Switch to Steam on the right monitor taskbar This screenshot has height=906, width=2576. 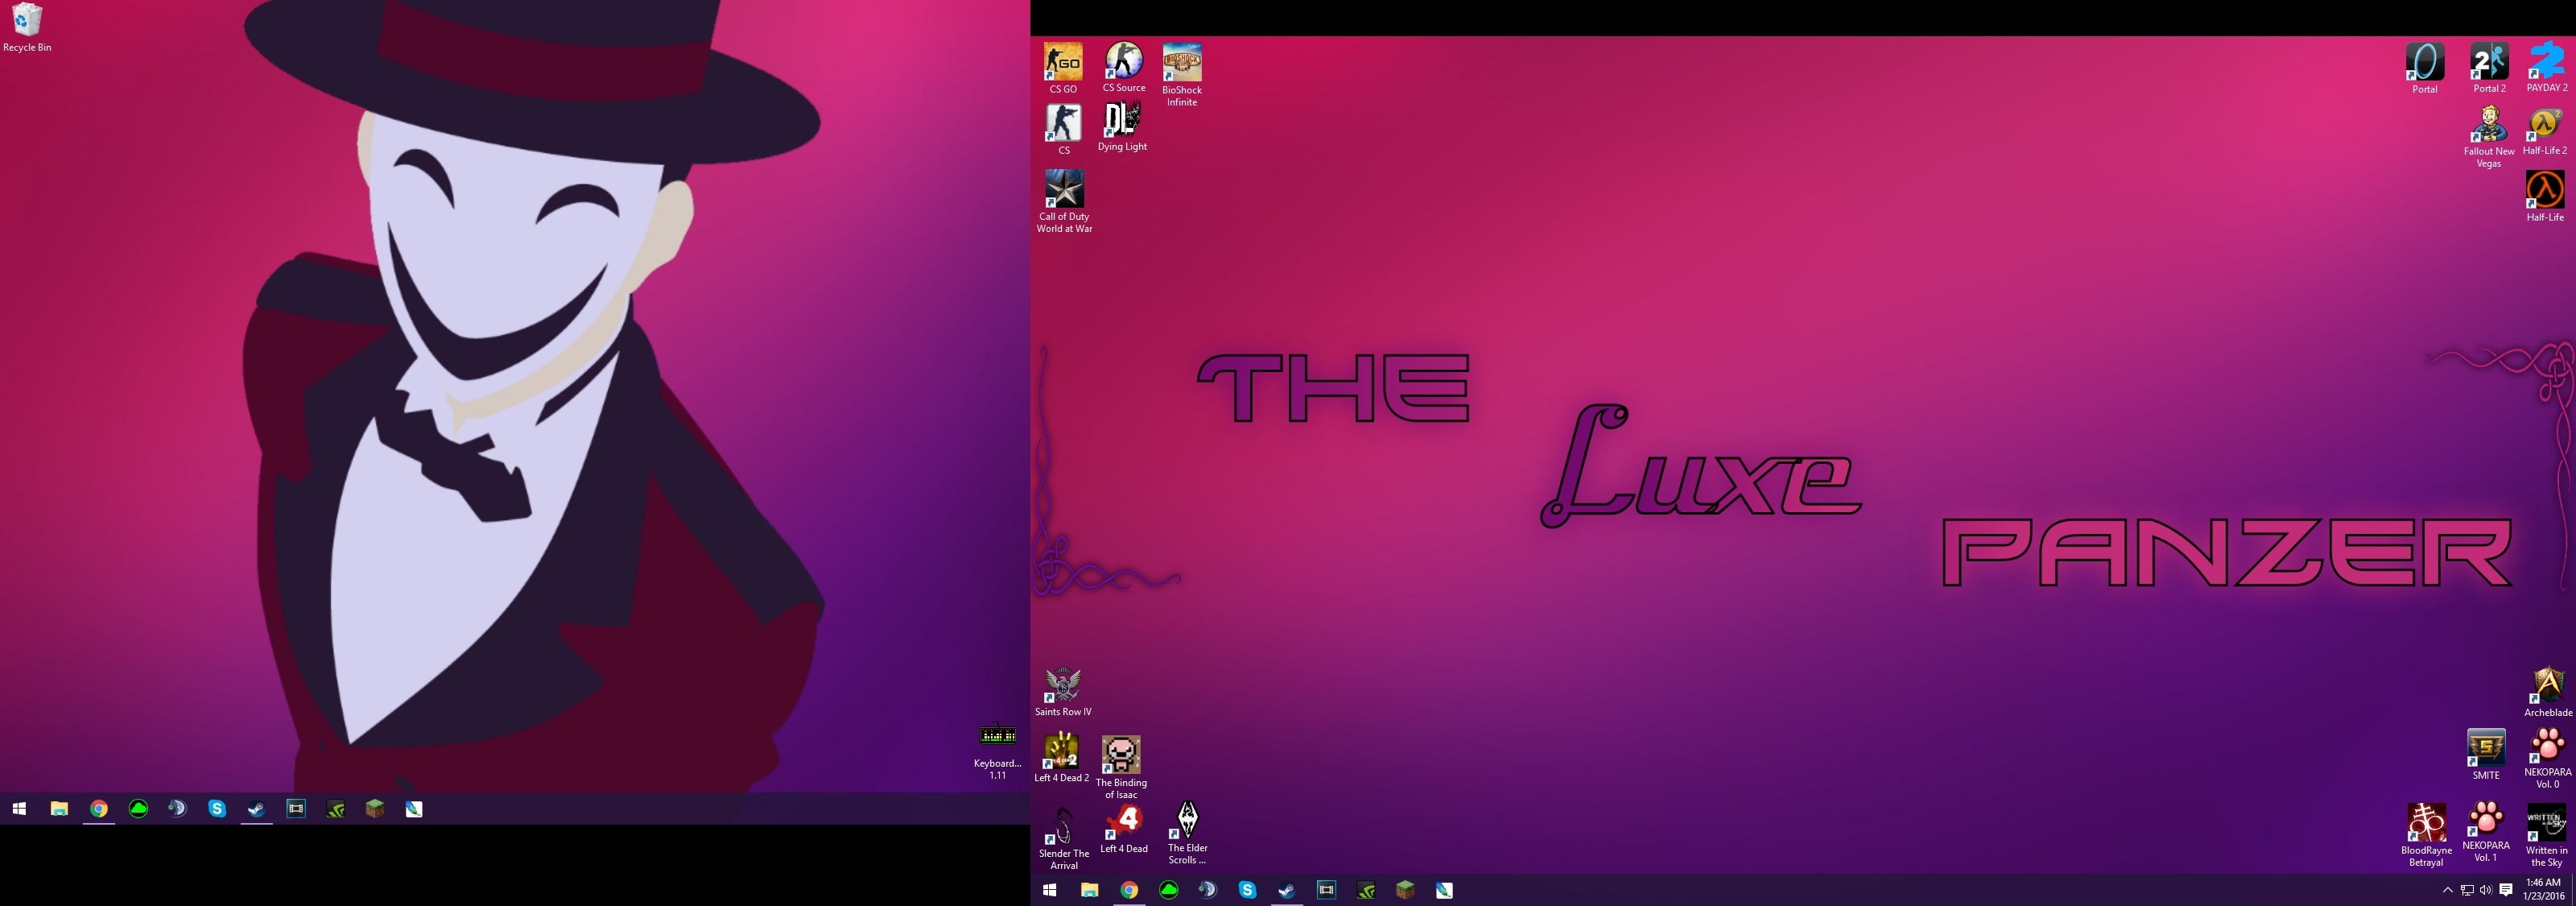1286,890
